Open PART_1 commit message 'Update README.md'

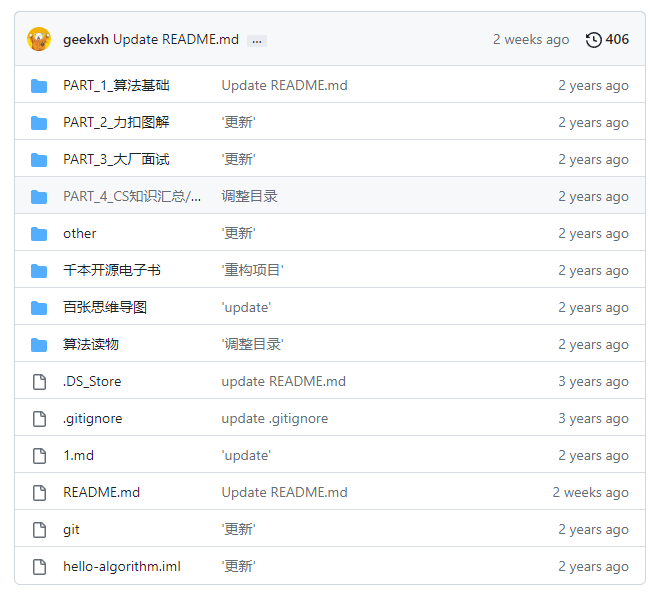[x=284, y=86]
